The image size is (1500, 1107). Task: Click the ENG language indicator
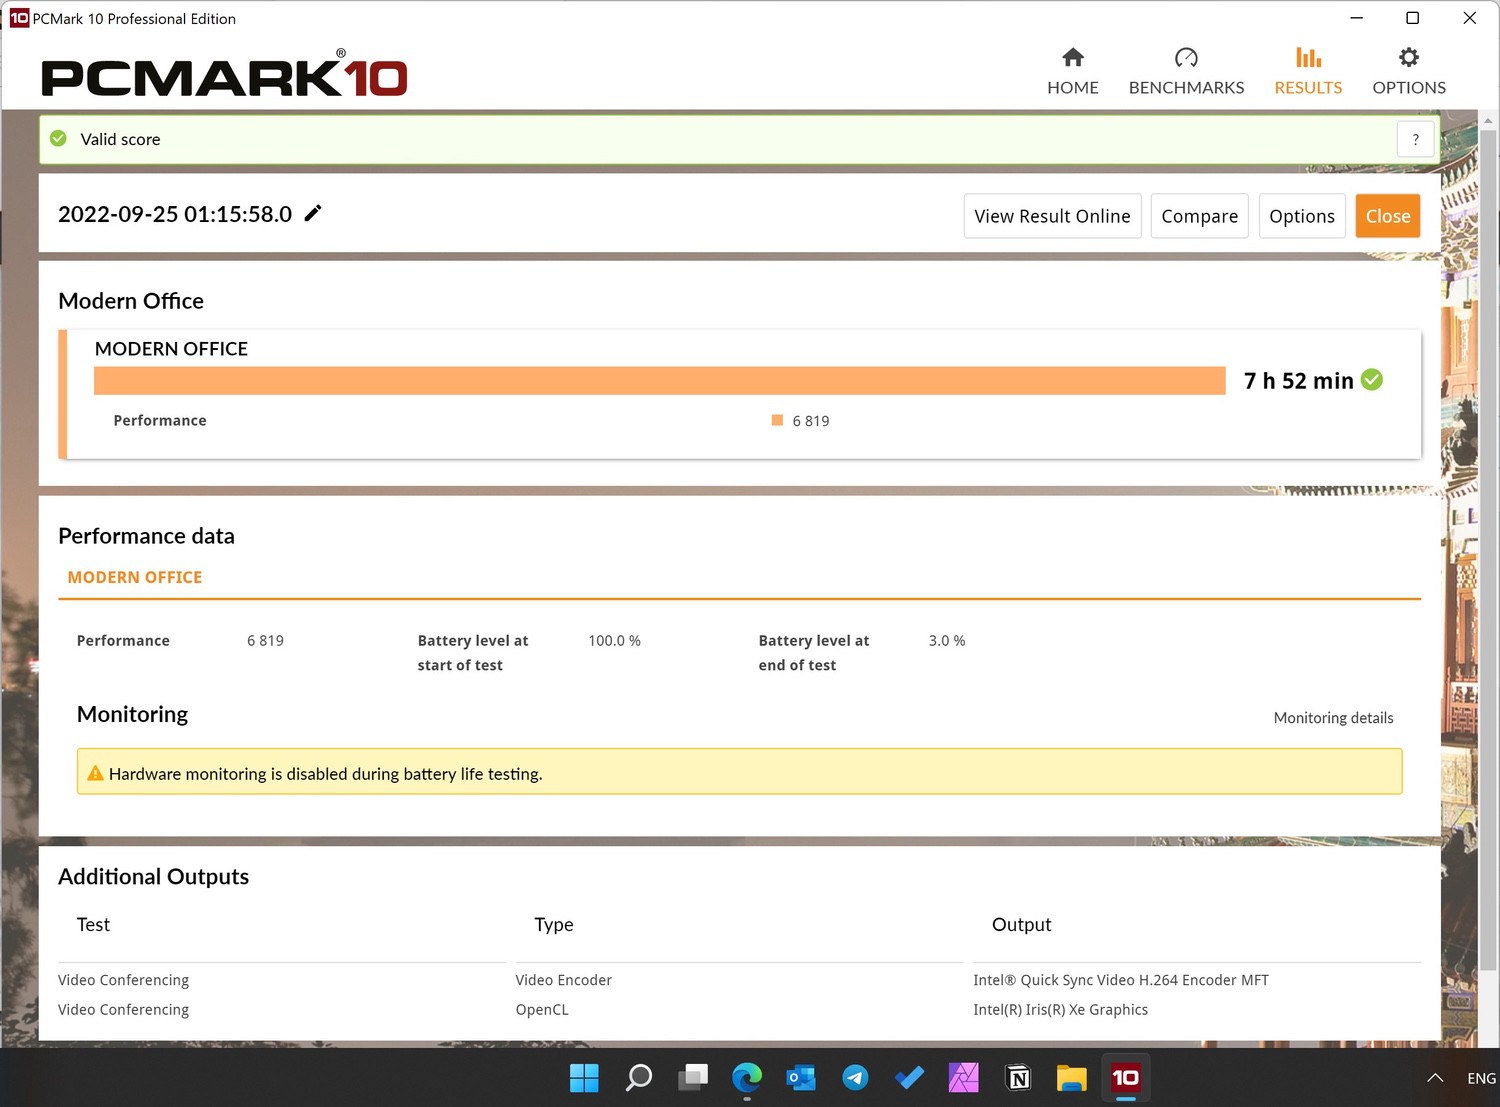1481,1078
